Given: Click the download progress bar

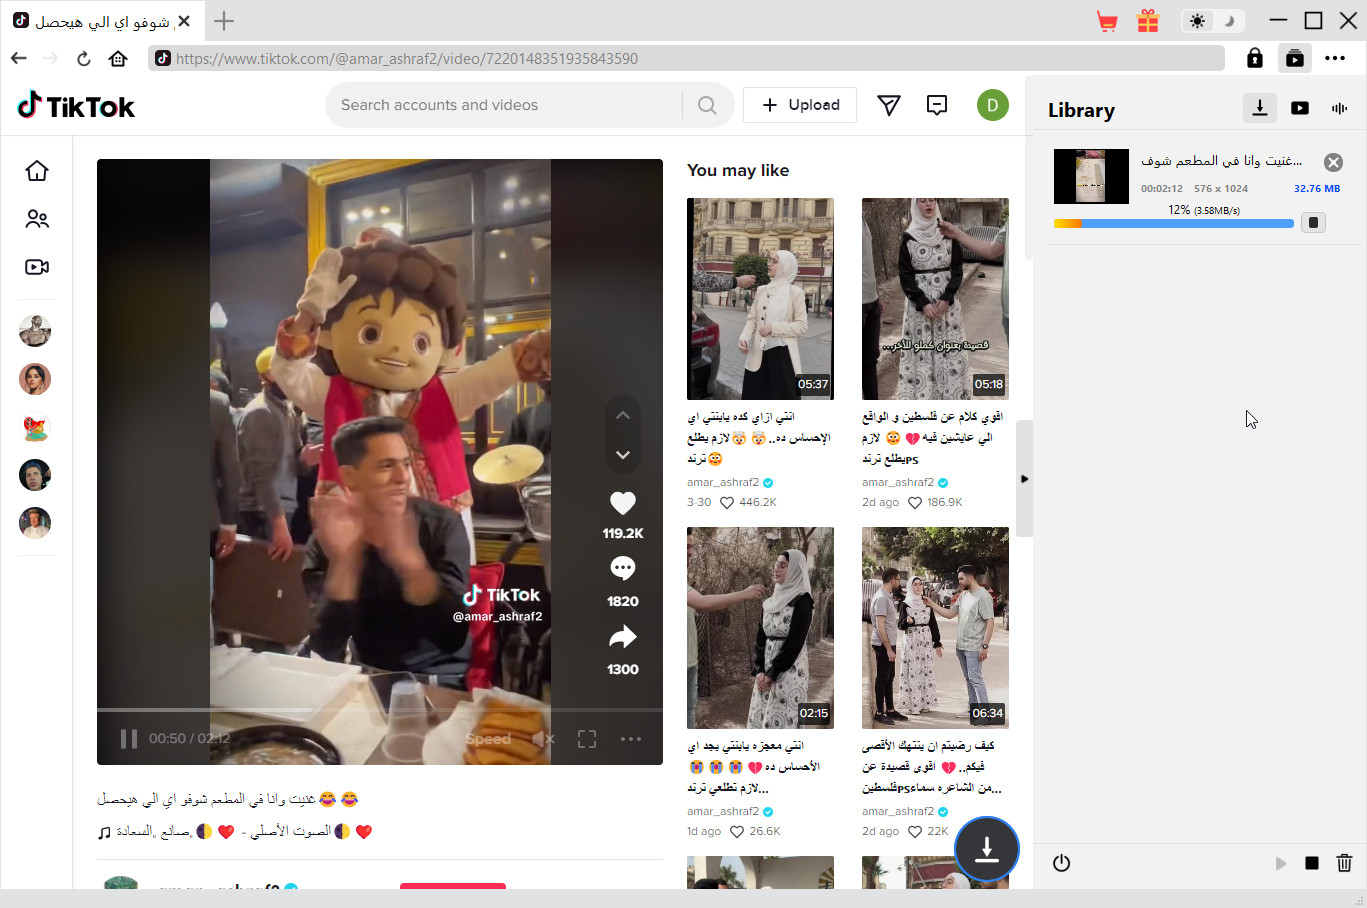Looking at the screenshot, I should point(1174,223).
